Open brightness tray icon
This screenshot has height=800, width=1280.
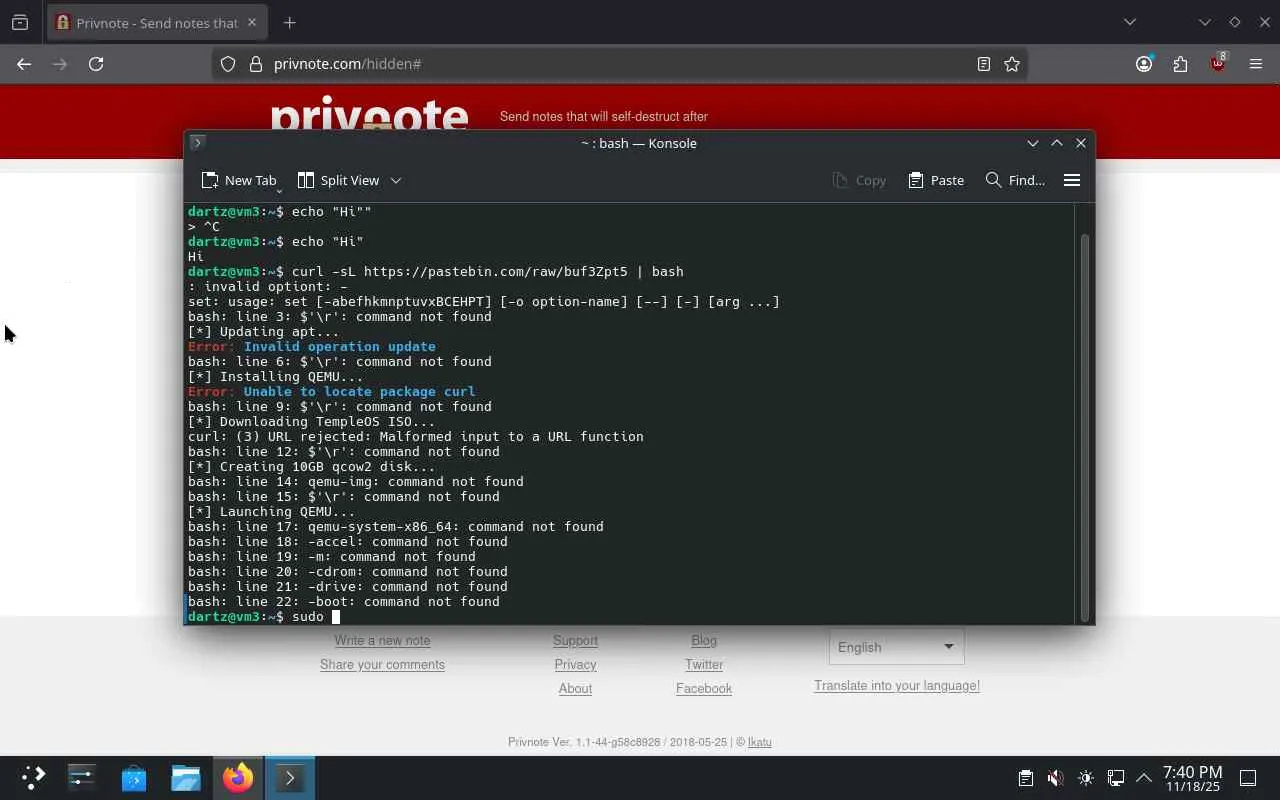[x=1086, y=778]
